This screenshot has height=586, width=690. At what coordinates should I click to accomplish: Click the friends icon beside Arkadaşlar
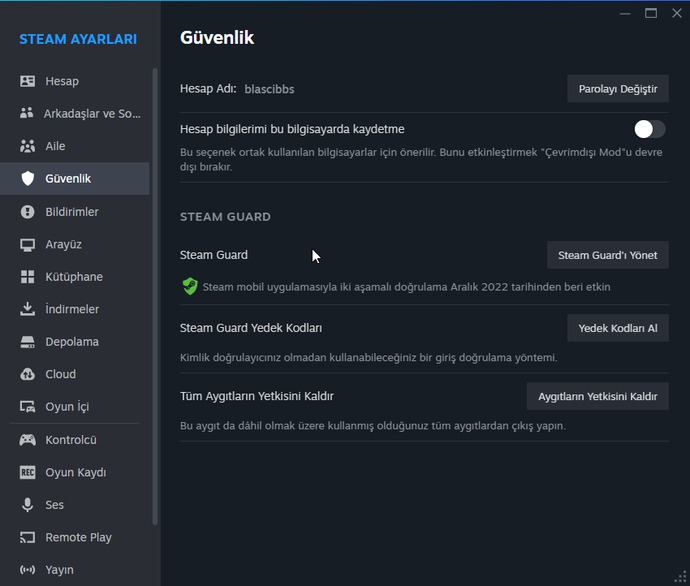[27, 113]
